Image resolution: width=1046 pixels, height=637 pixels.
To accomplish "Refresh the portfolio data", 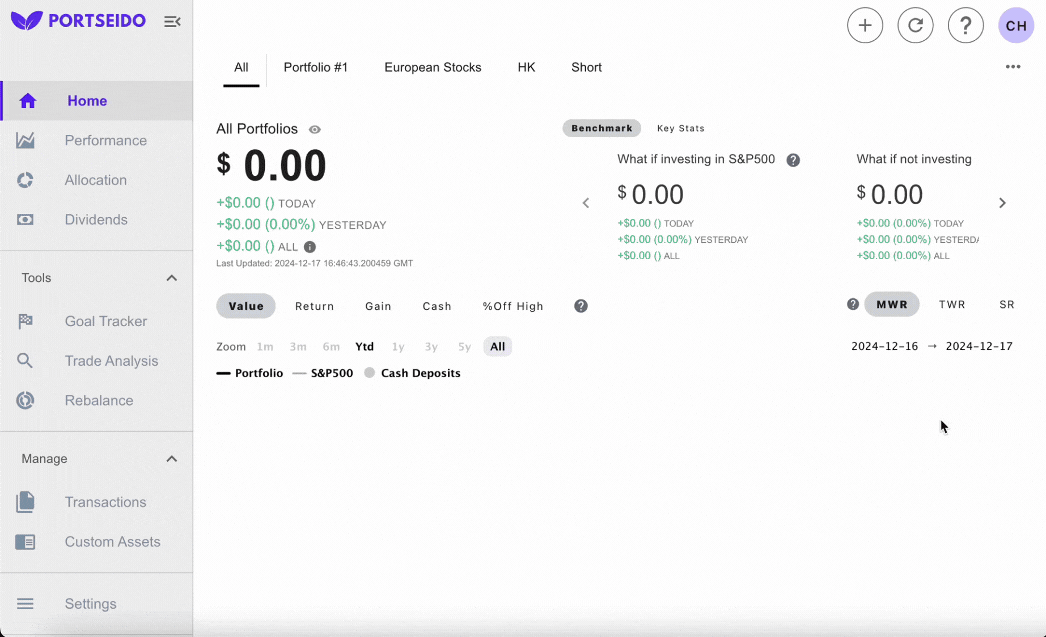I will tap(915, 25).
